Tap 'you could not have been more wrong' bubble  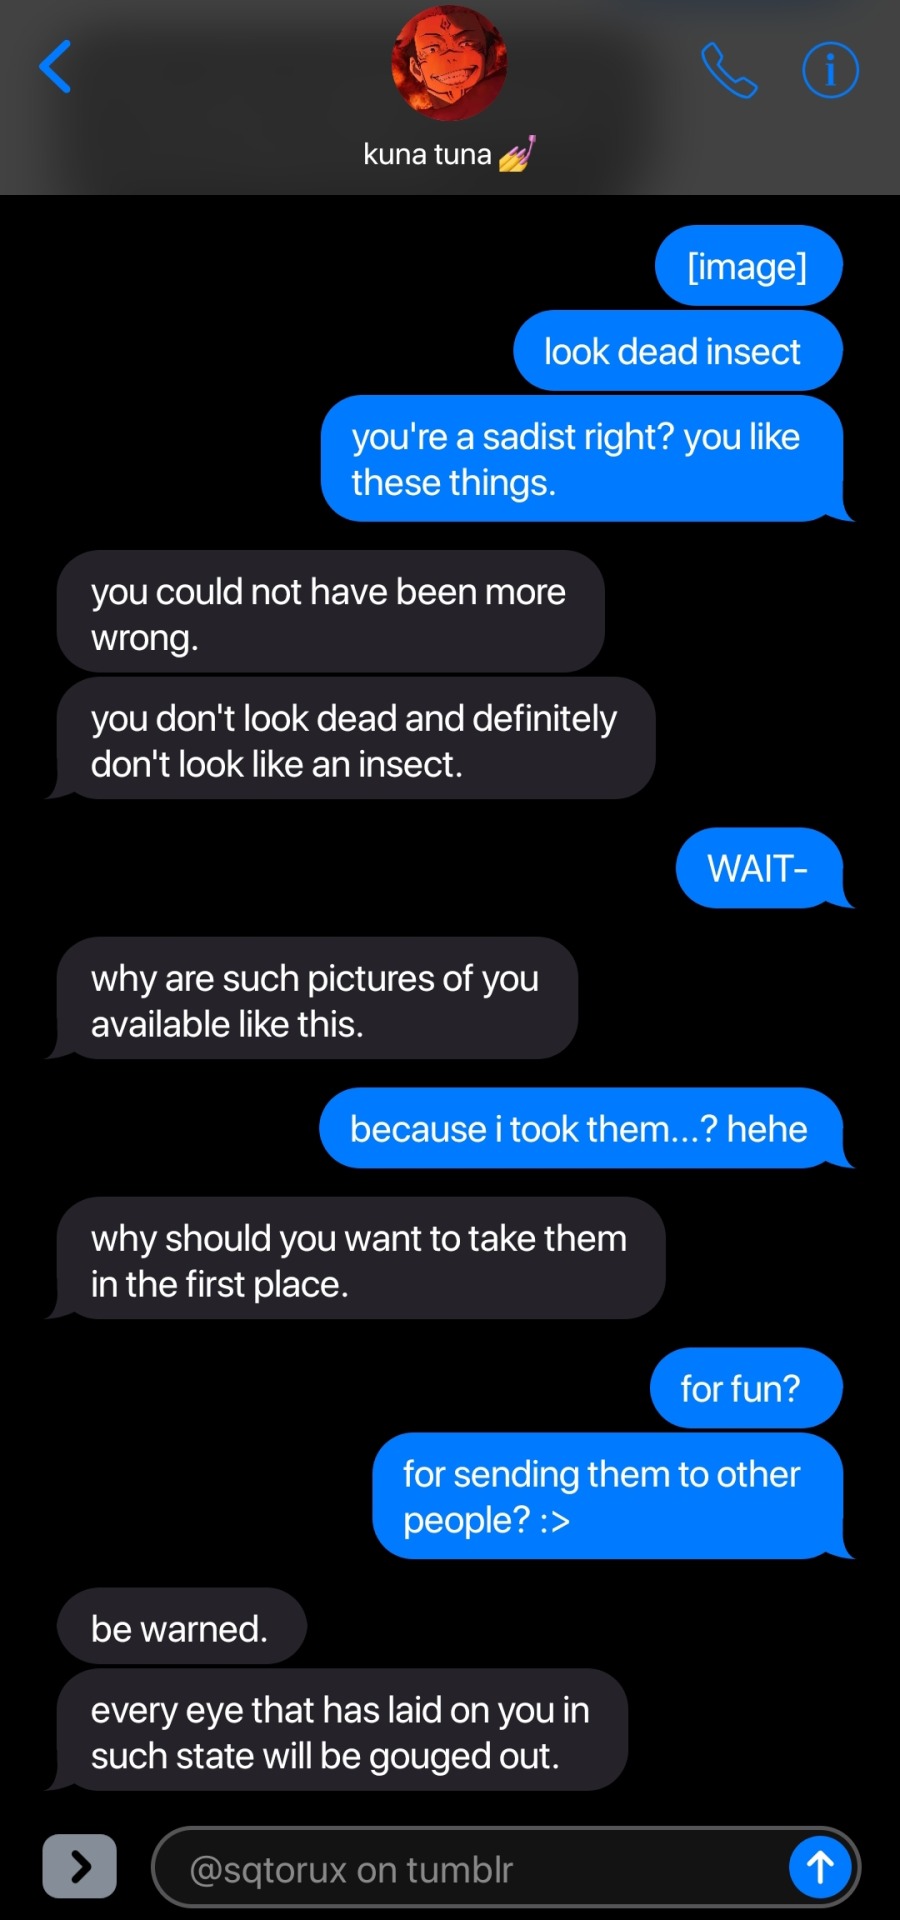click(x=330, y=611)
